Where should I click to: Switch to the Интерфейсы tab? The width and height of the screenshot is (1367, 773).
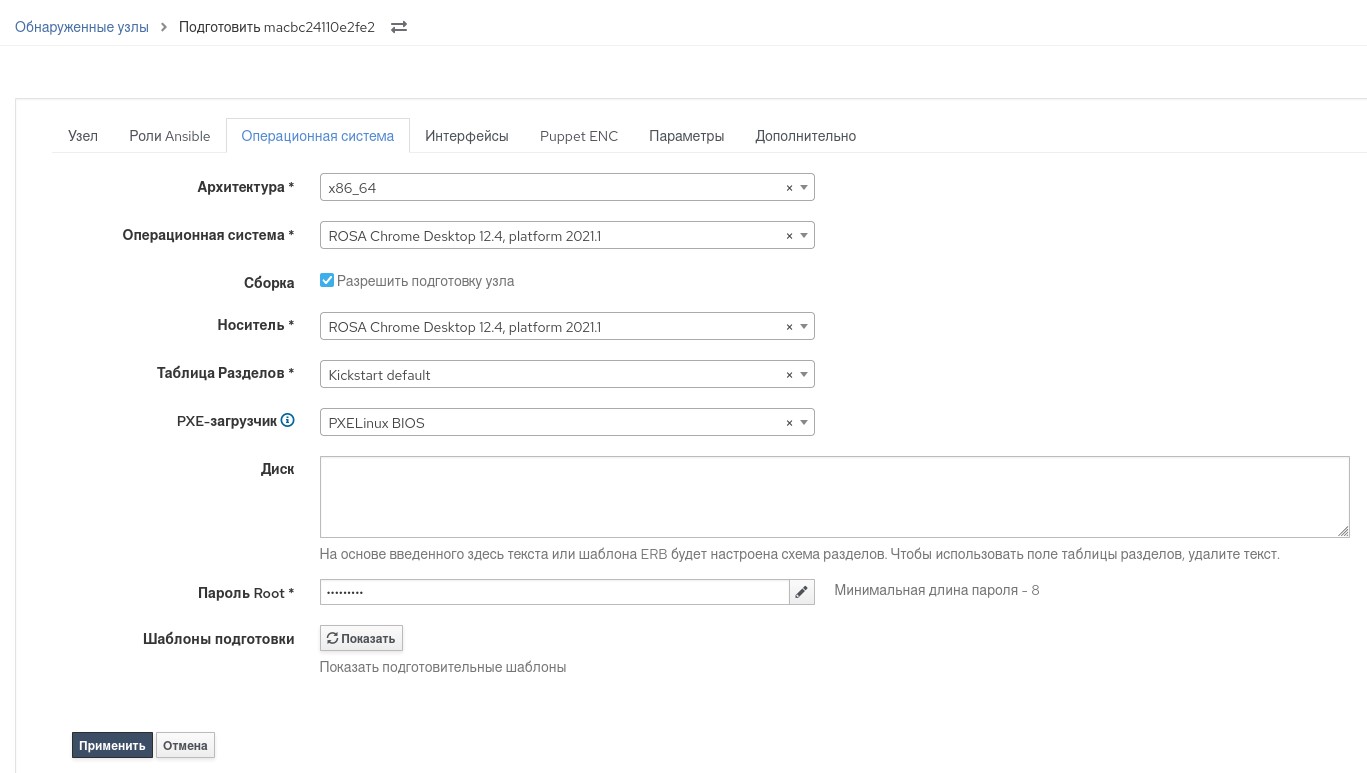466,136
